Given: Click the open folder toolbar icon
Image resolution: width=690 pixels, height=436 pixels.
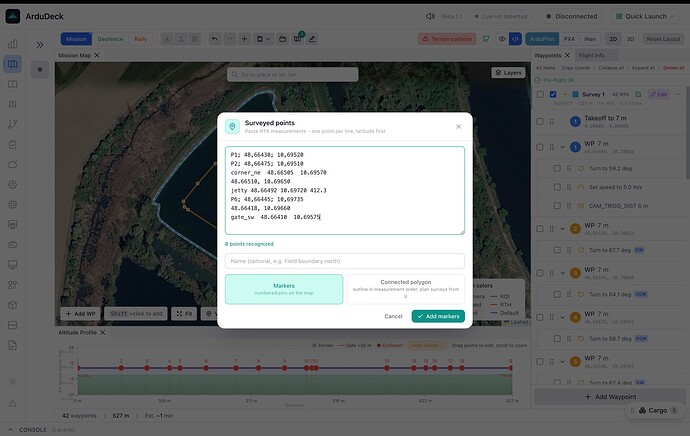Looking at the screenshot, I should (x=283, y=39).
